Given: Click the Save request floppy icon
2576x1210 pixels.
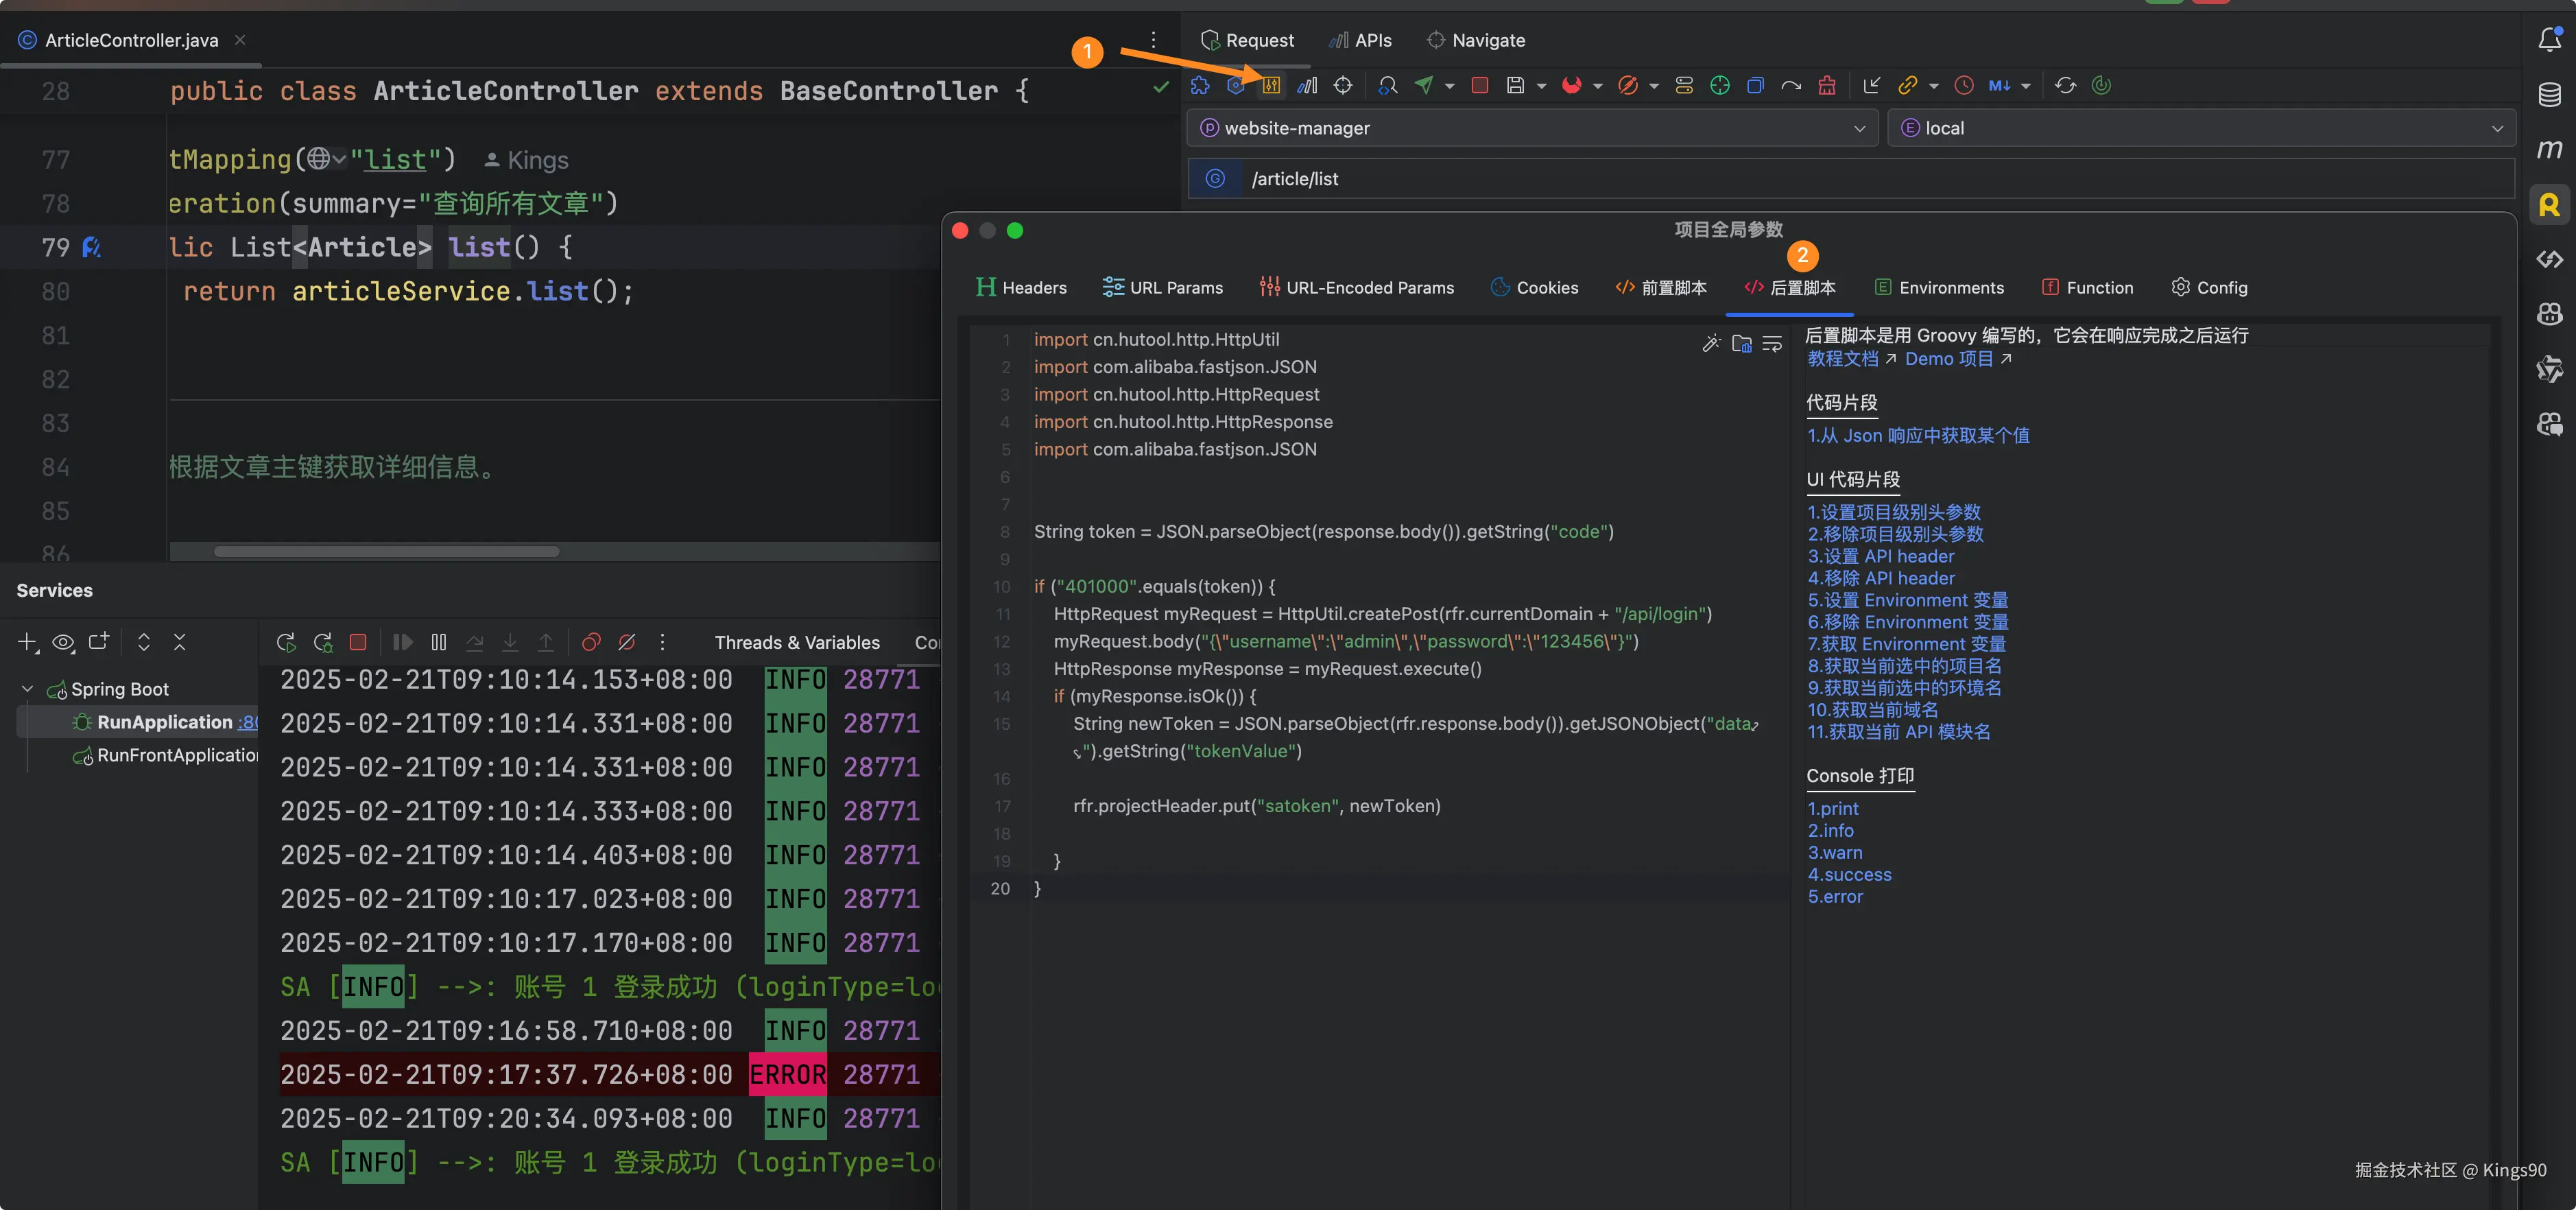Looking at the screenshot, I should pos(1516,86).
